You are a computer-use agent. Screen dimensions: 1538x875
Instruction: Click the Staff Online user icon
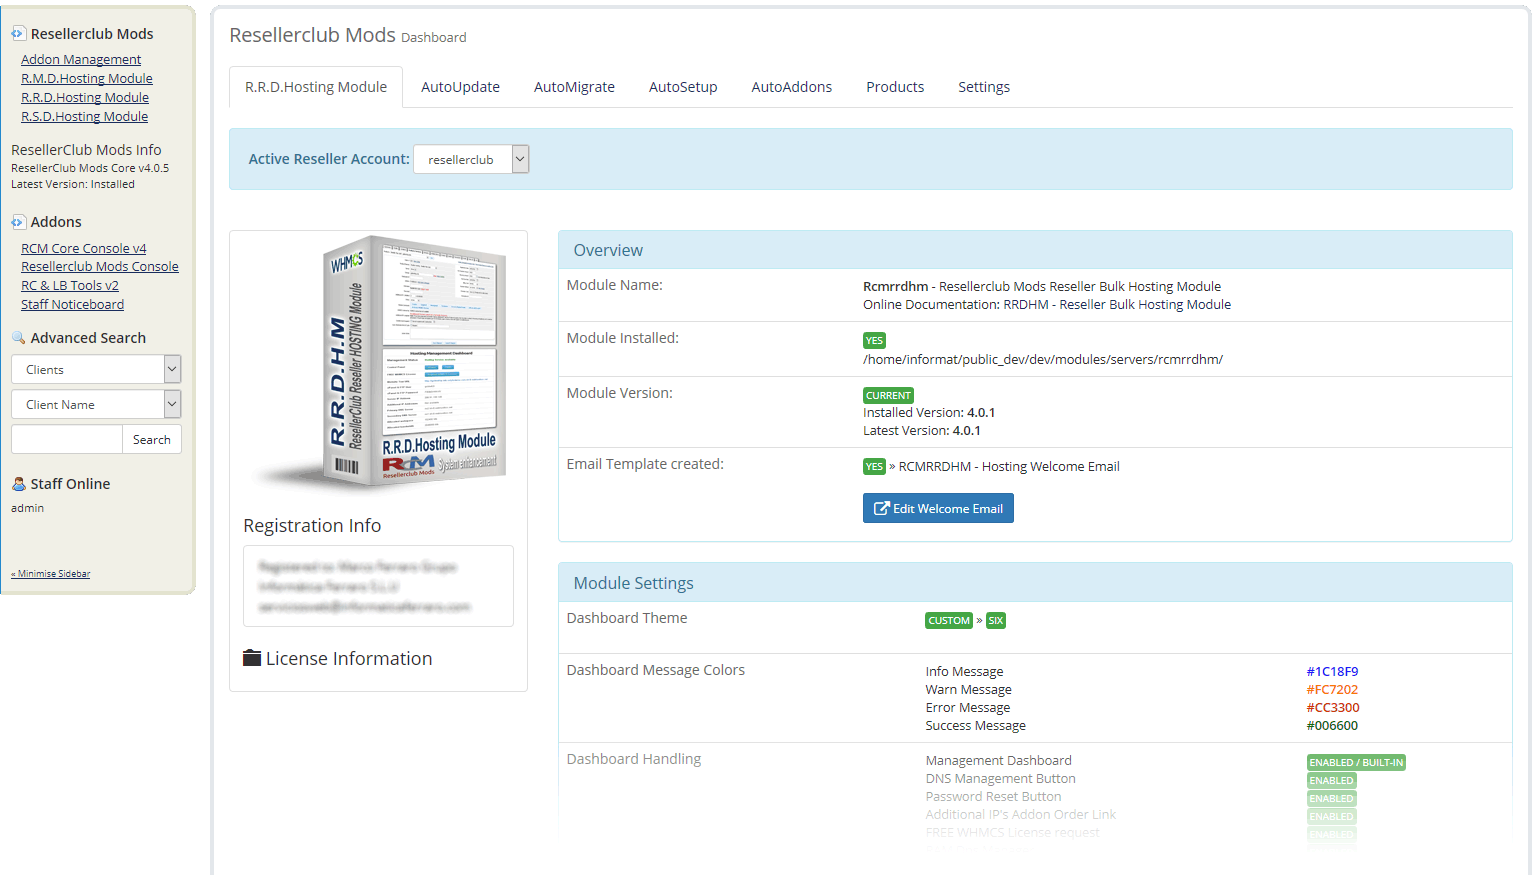click(18, 484)
